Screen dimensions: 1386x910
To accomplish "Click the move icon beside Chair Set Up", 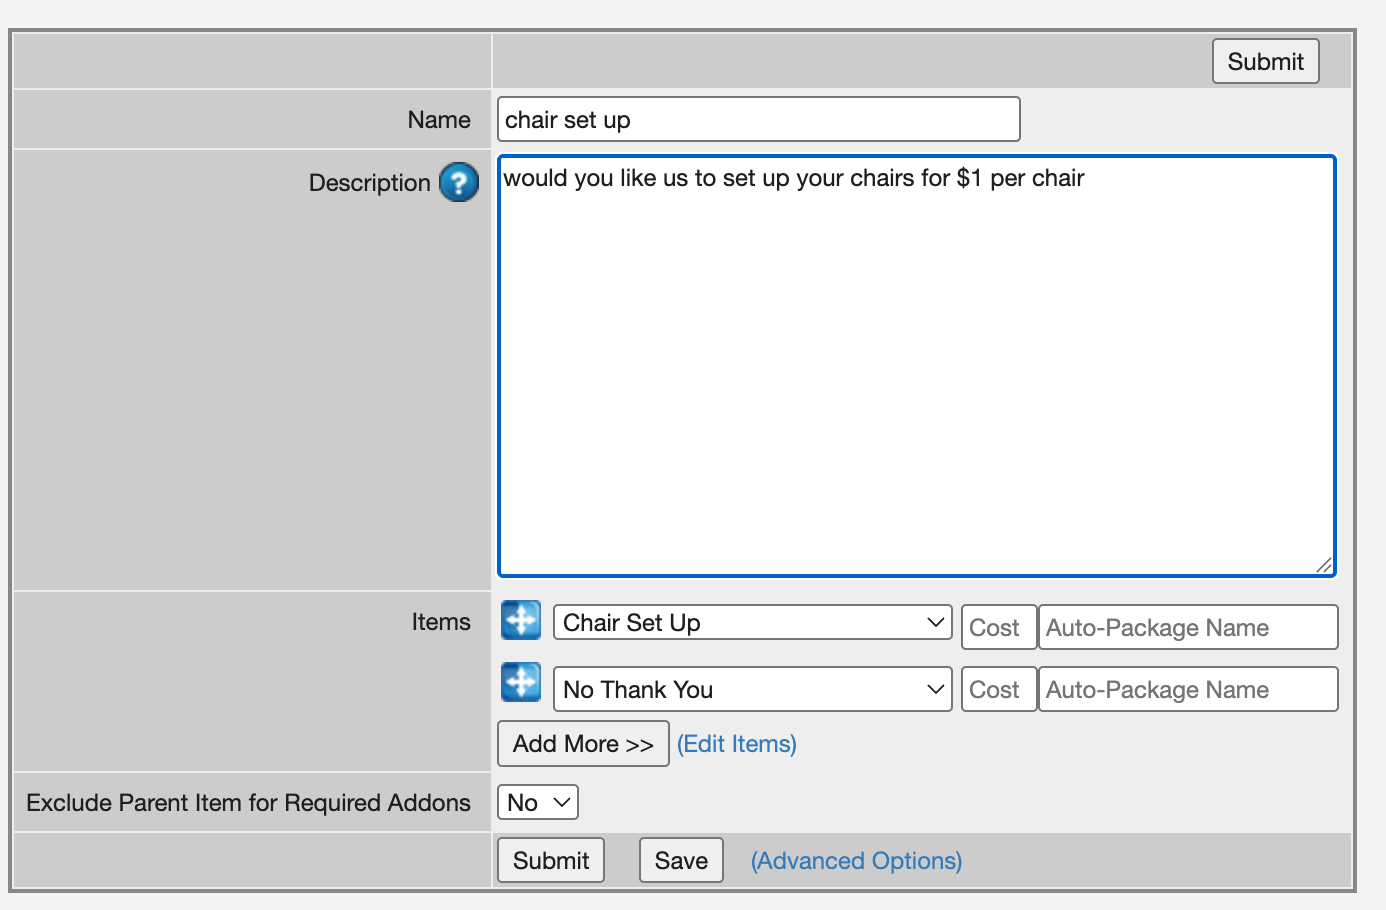I will point(521,620).
